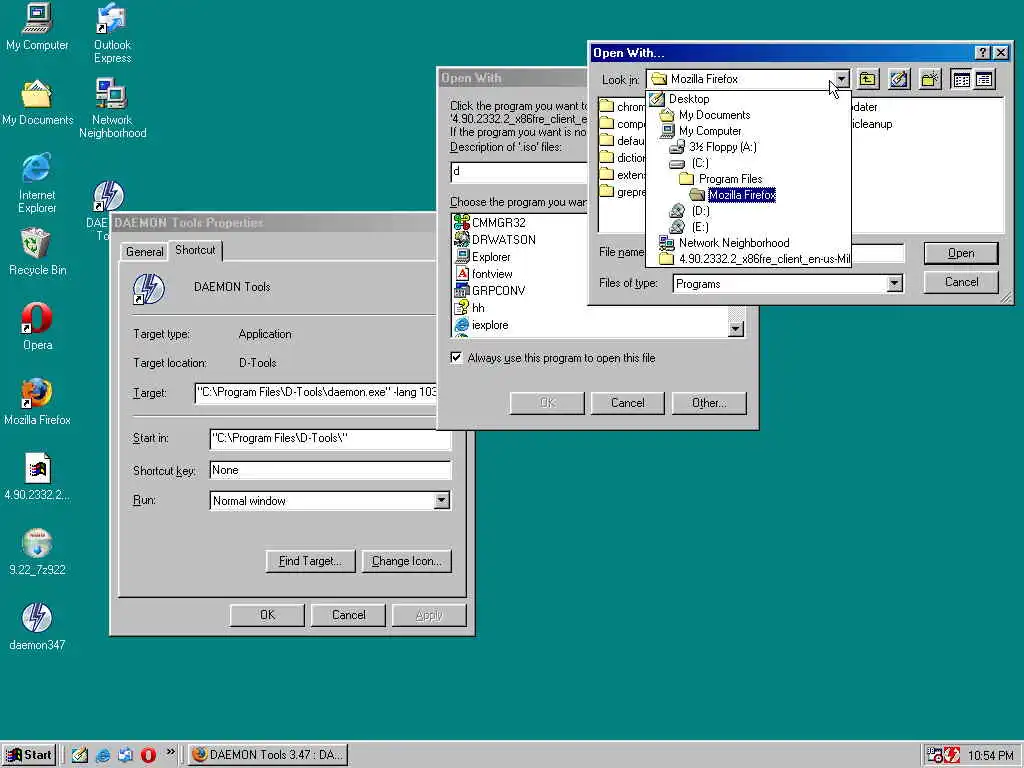Click Other... button in Open With
This screenshot has width=1024, height=768.
pyautogui.click(x=709, y=403)
